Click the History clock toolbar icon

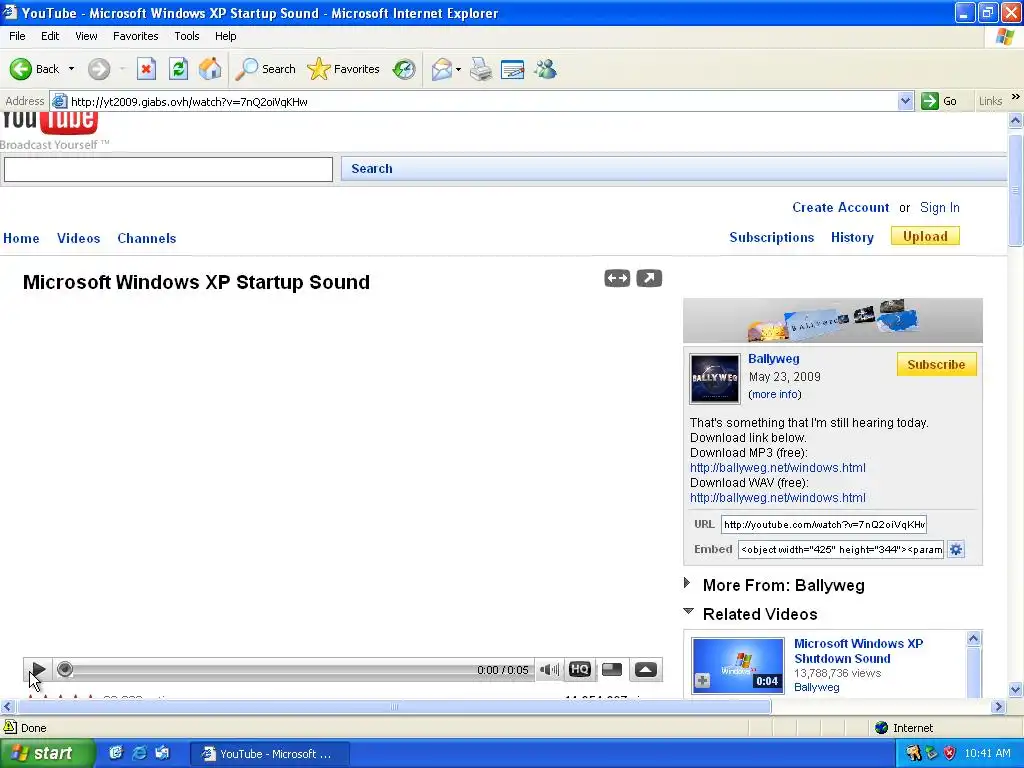point(404,69)
